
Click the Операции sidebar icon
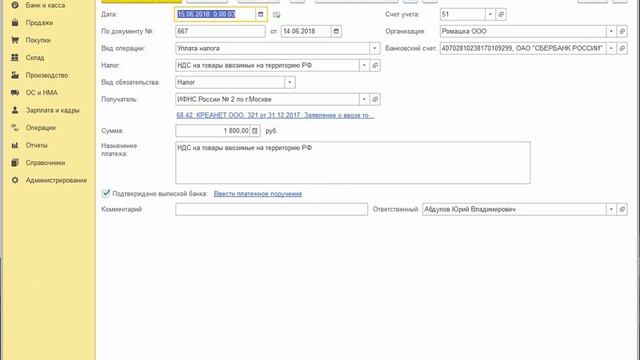click(x=15, y=128)
